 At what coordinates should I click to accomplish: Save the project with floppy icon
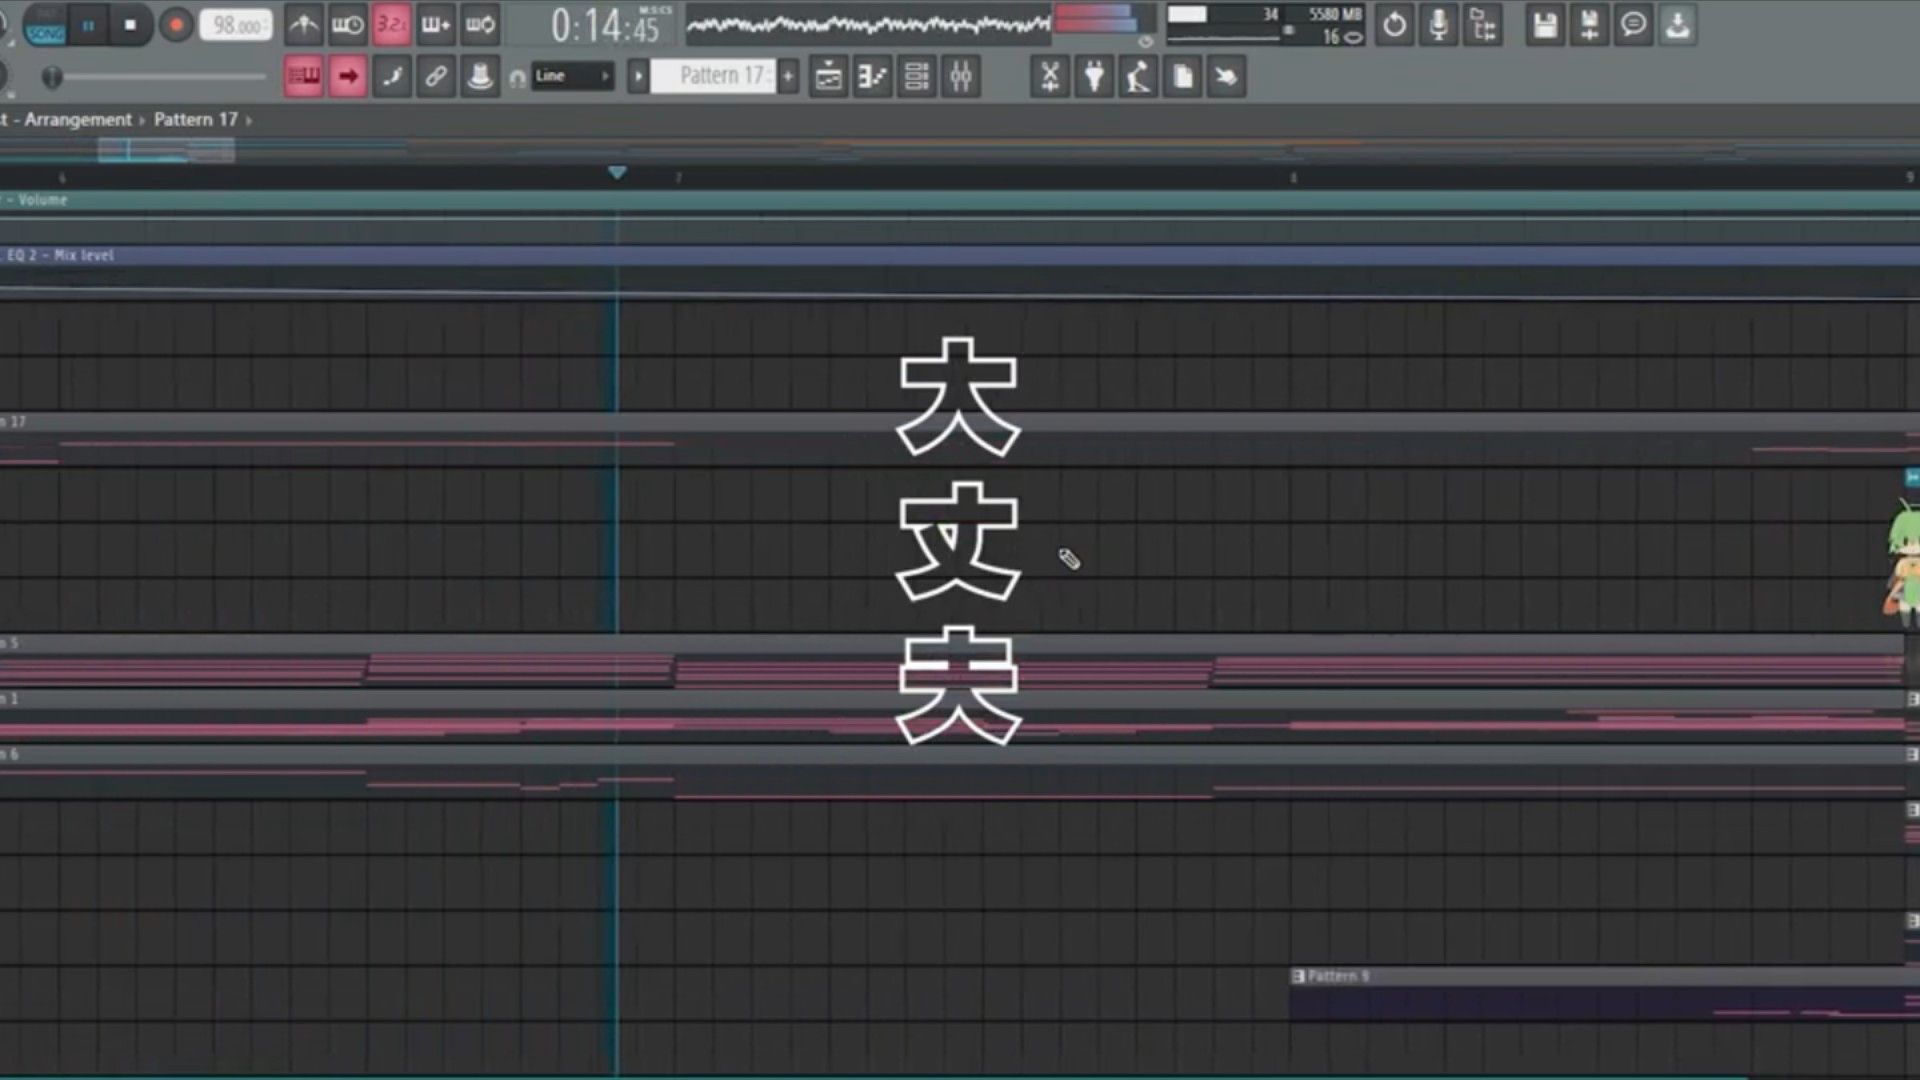[1545, 25]
